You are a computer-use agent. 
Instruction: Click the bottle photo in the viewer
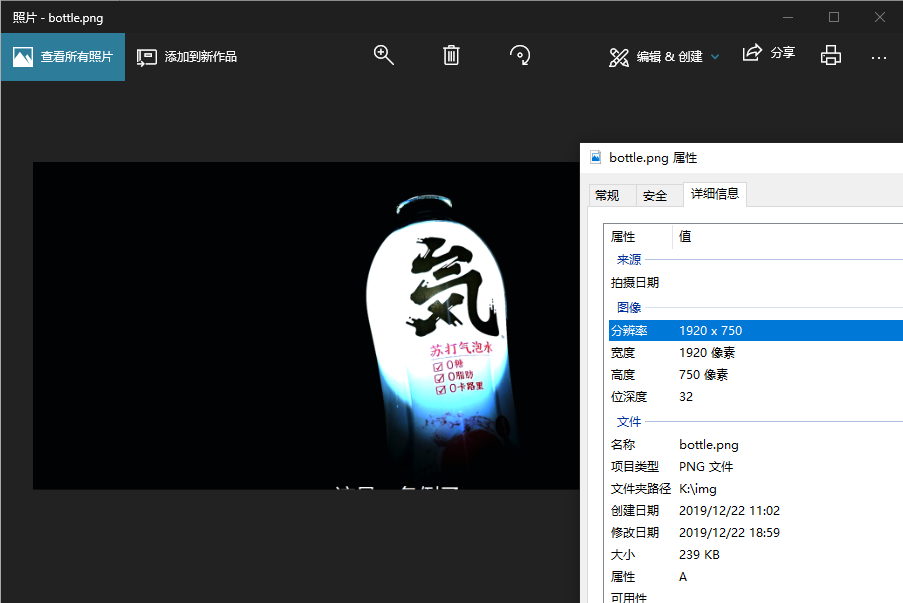click(306, 326)
